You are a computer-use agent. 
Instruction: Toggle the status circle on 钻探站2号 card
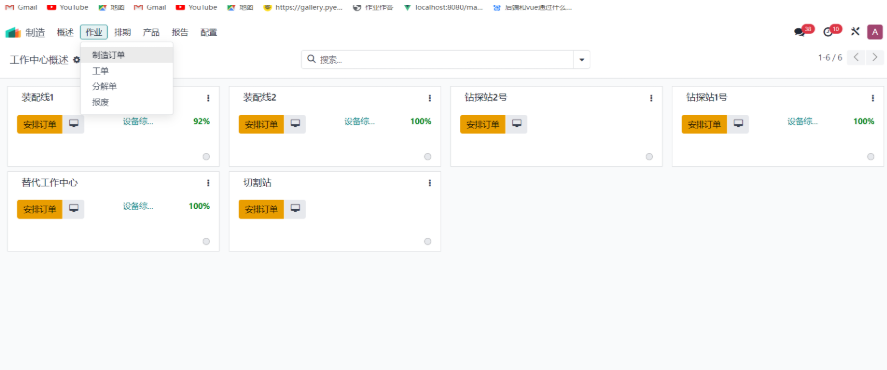[649, 157]
